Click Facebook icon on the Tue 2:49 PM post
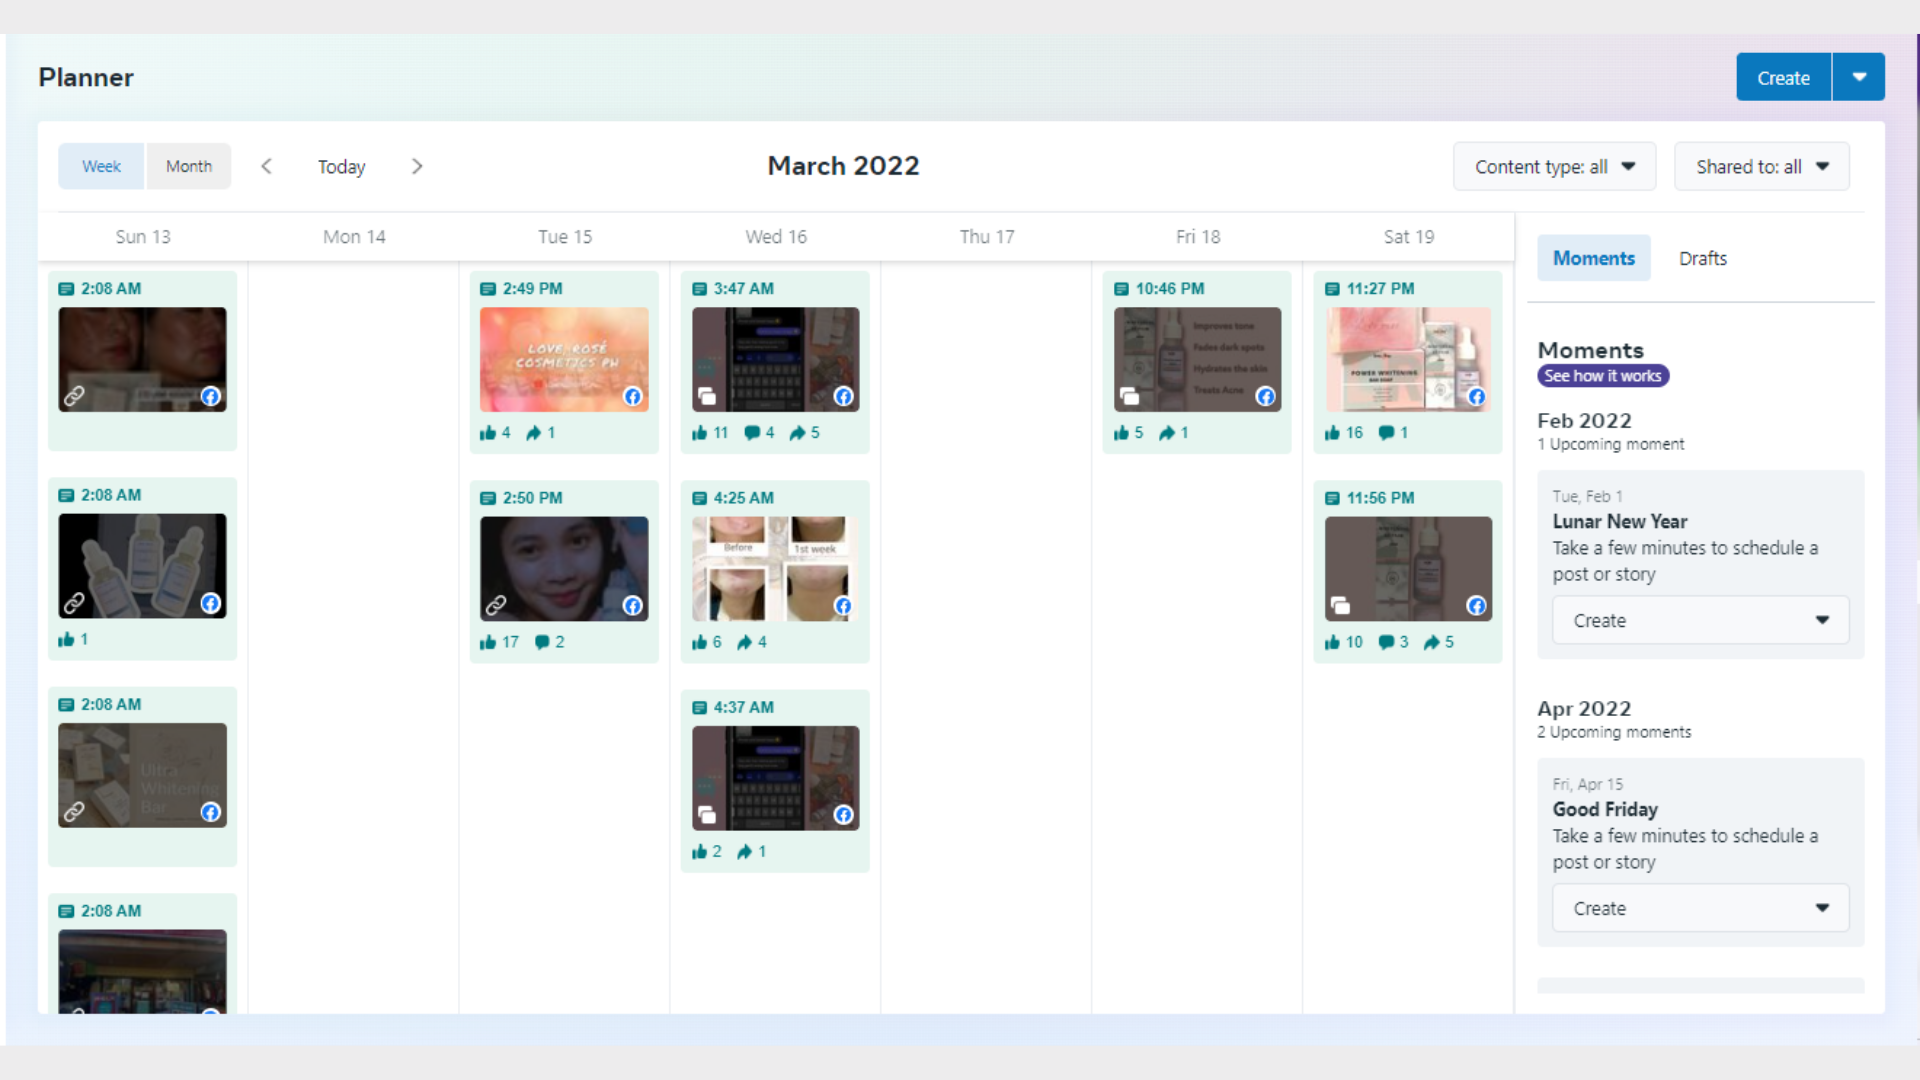The image size is (1920, 1080). 633,397
